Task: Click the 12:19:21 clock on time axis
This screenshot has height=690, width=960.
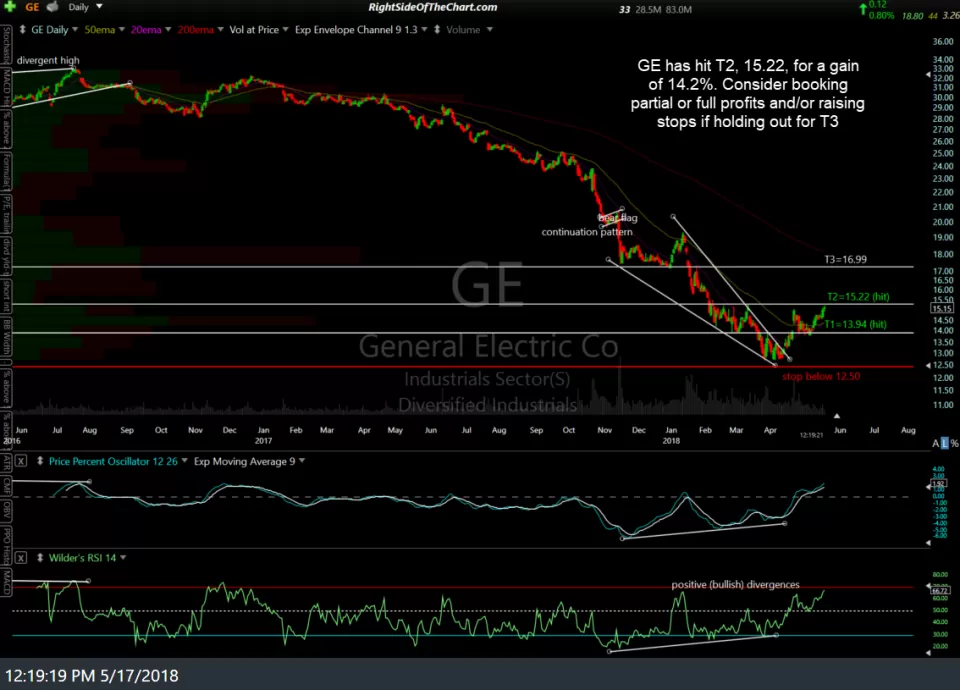Action: pyautogui.click(x=811, y=435)
